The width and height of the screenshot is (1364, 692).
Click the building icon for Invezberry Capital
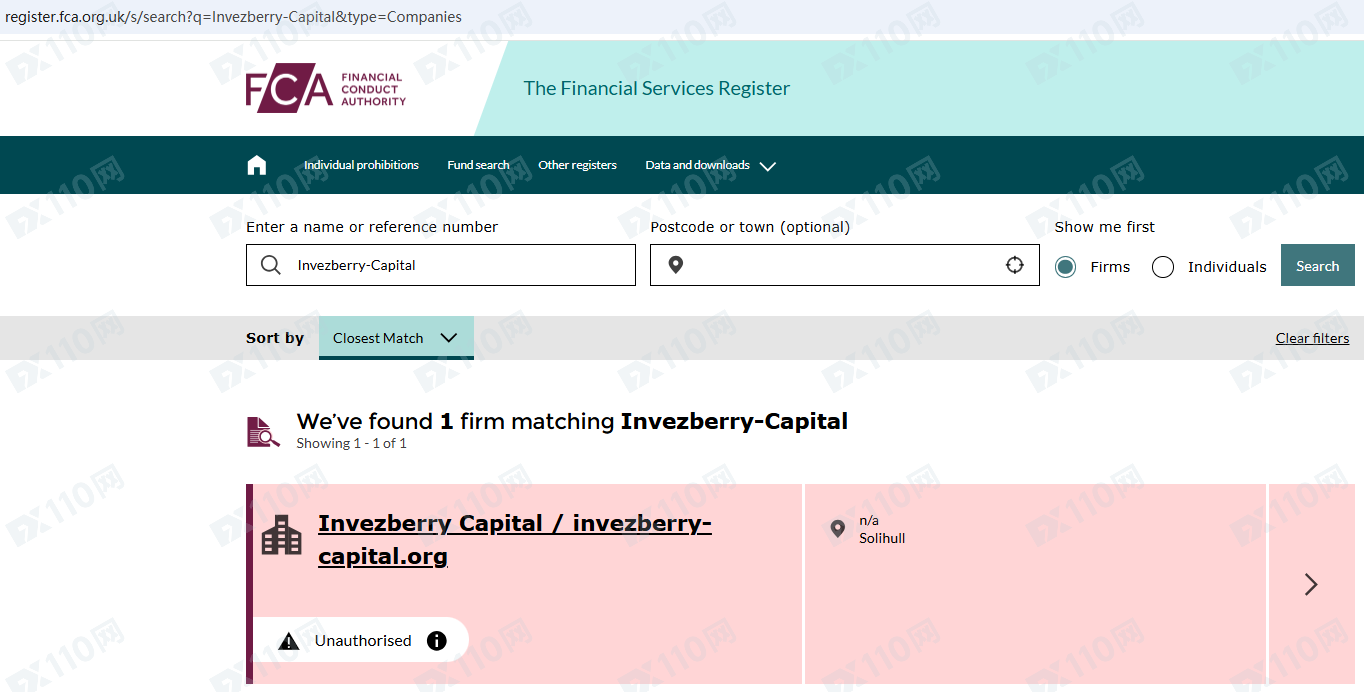tap(281, 535)
